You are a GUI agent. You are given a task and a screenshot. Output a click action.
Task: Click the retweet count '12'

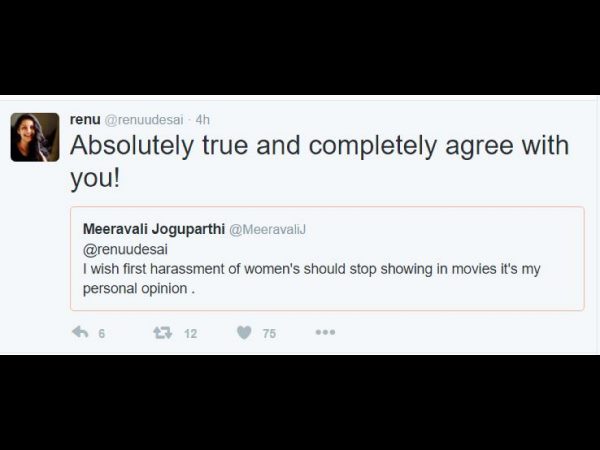190,334
